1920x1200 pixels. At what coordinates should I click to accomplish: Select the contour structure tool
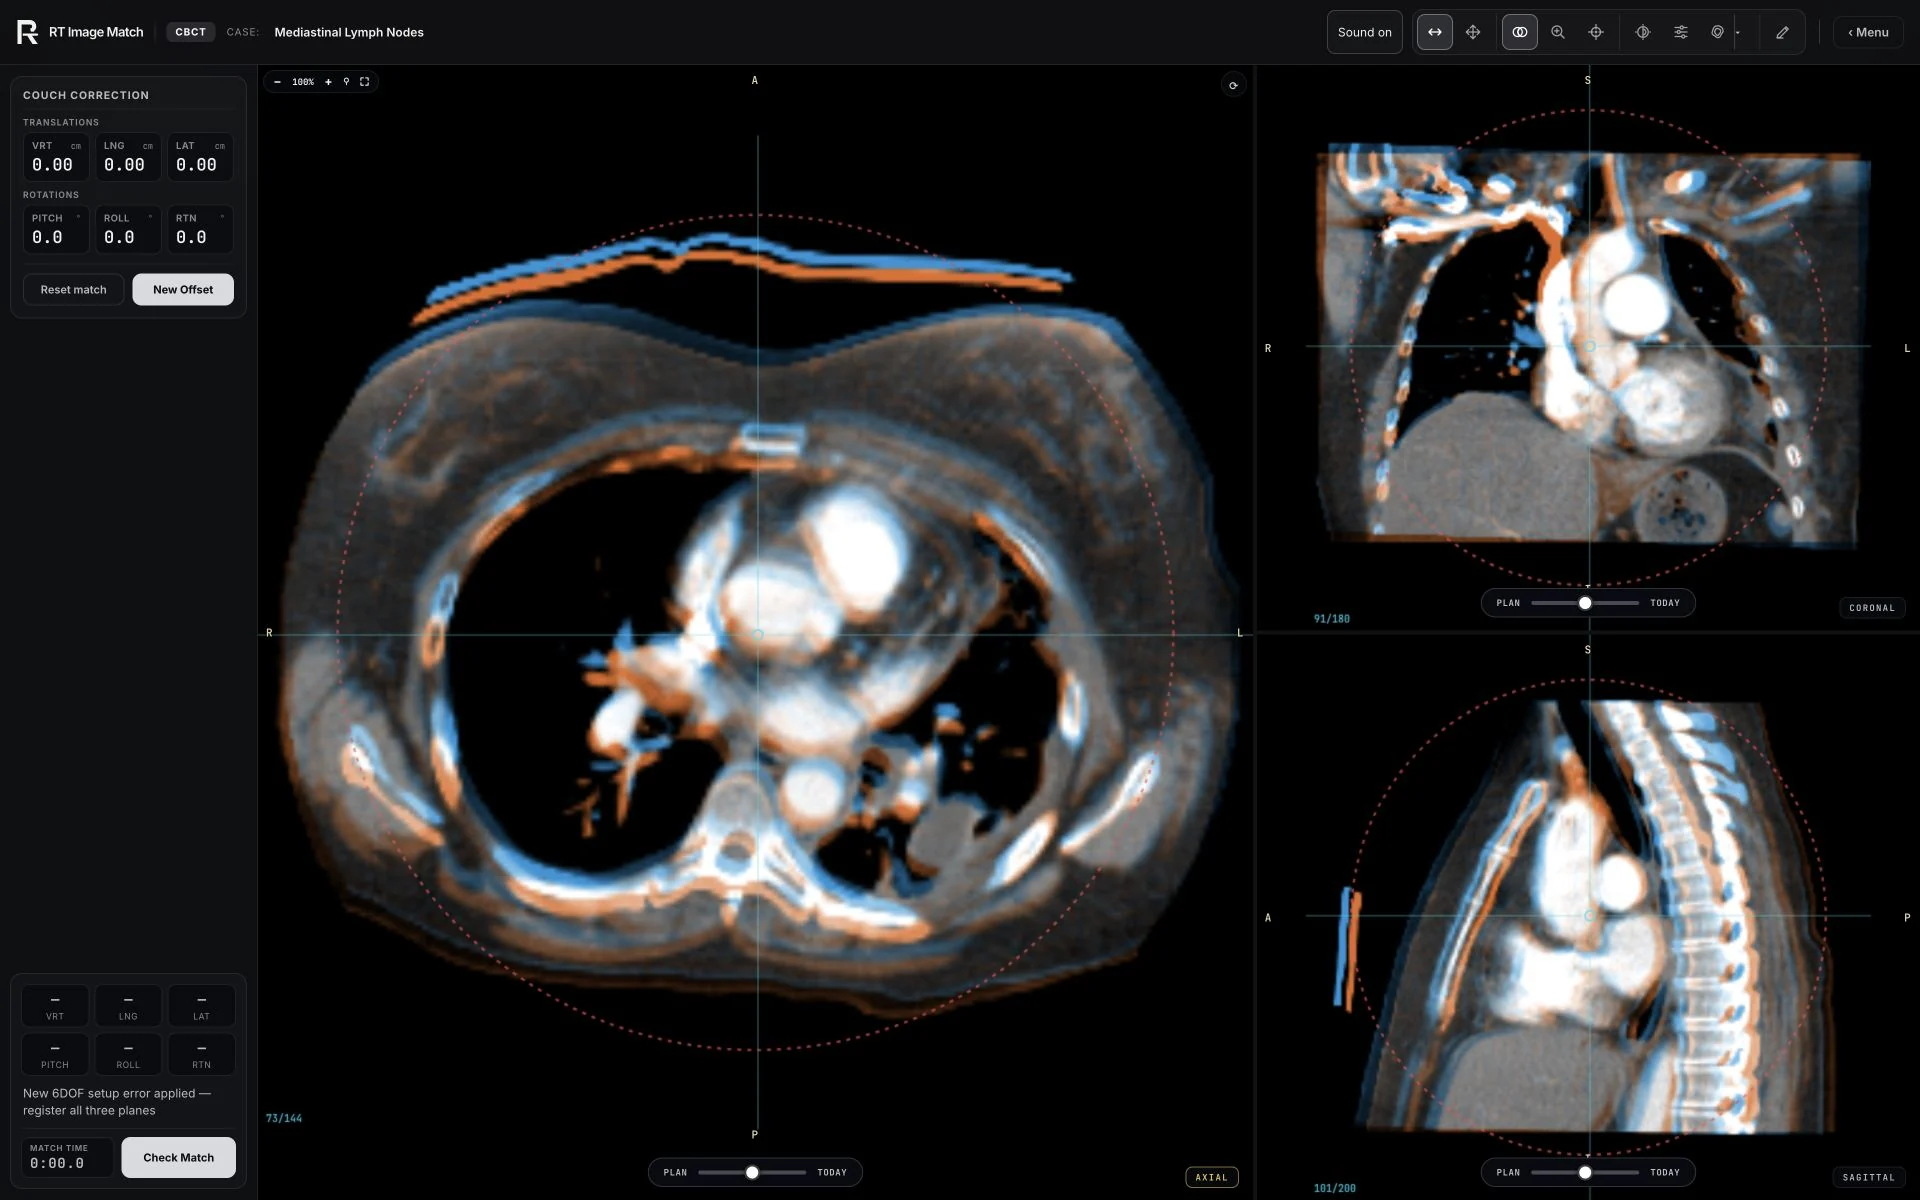coord(1717,32)
